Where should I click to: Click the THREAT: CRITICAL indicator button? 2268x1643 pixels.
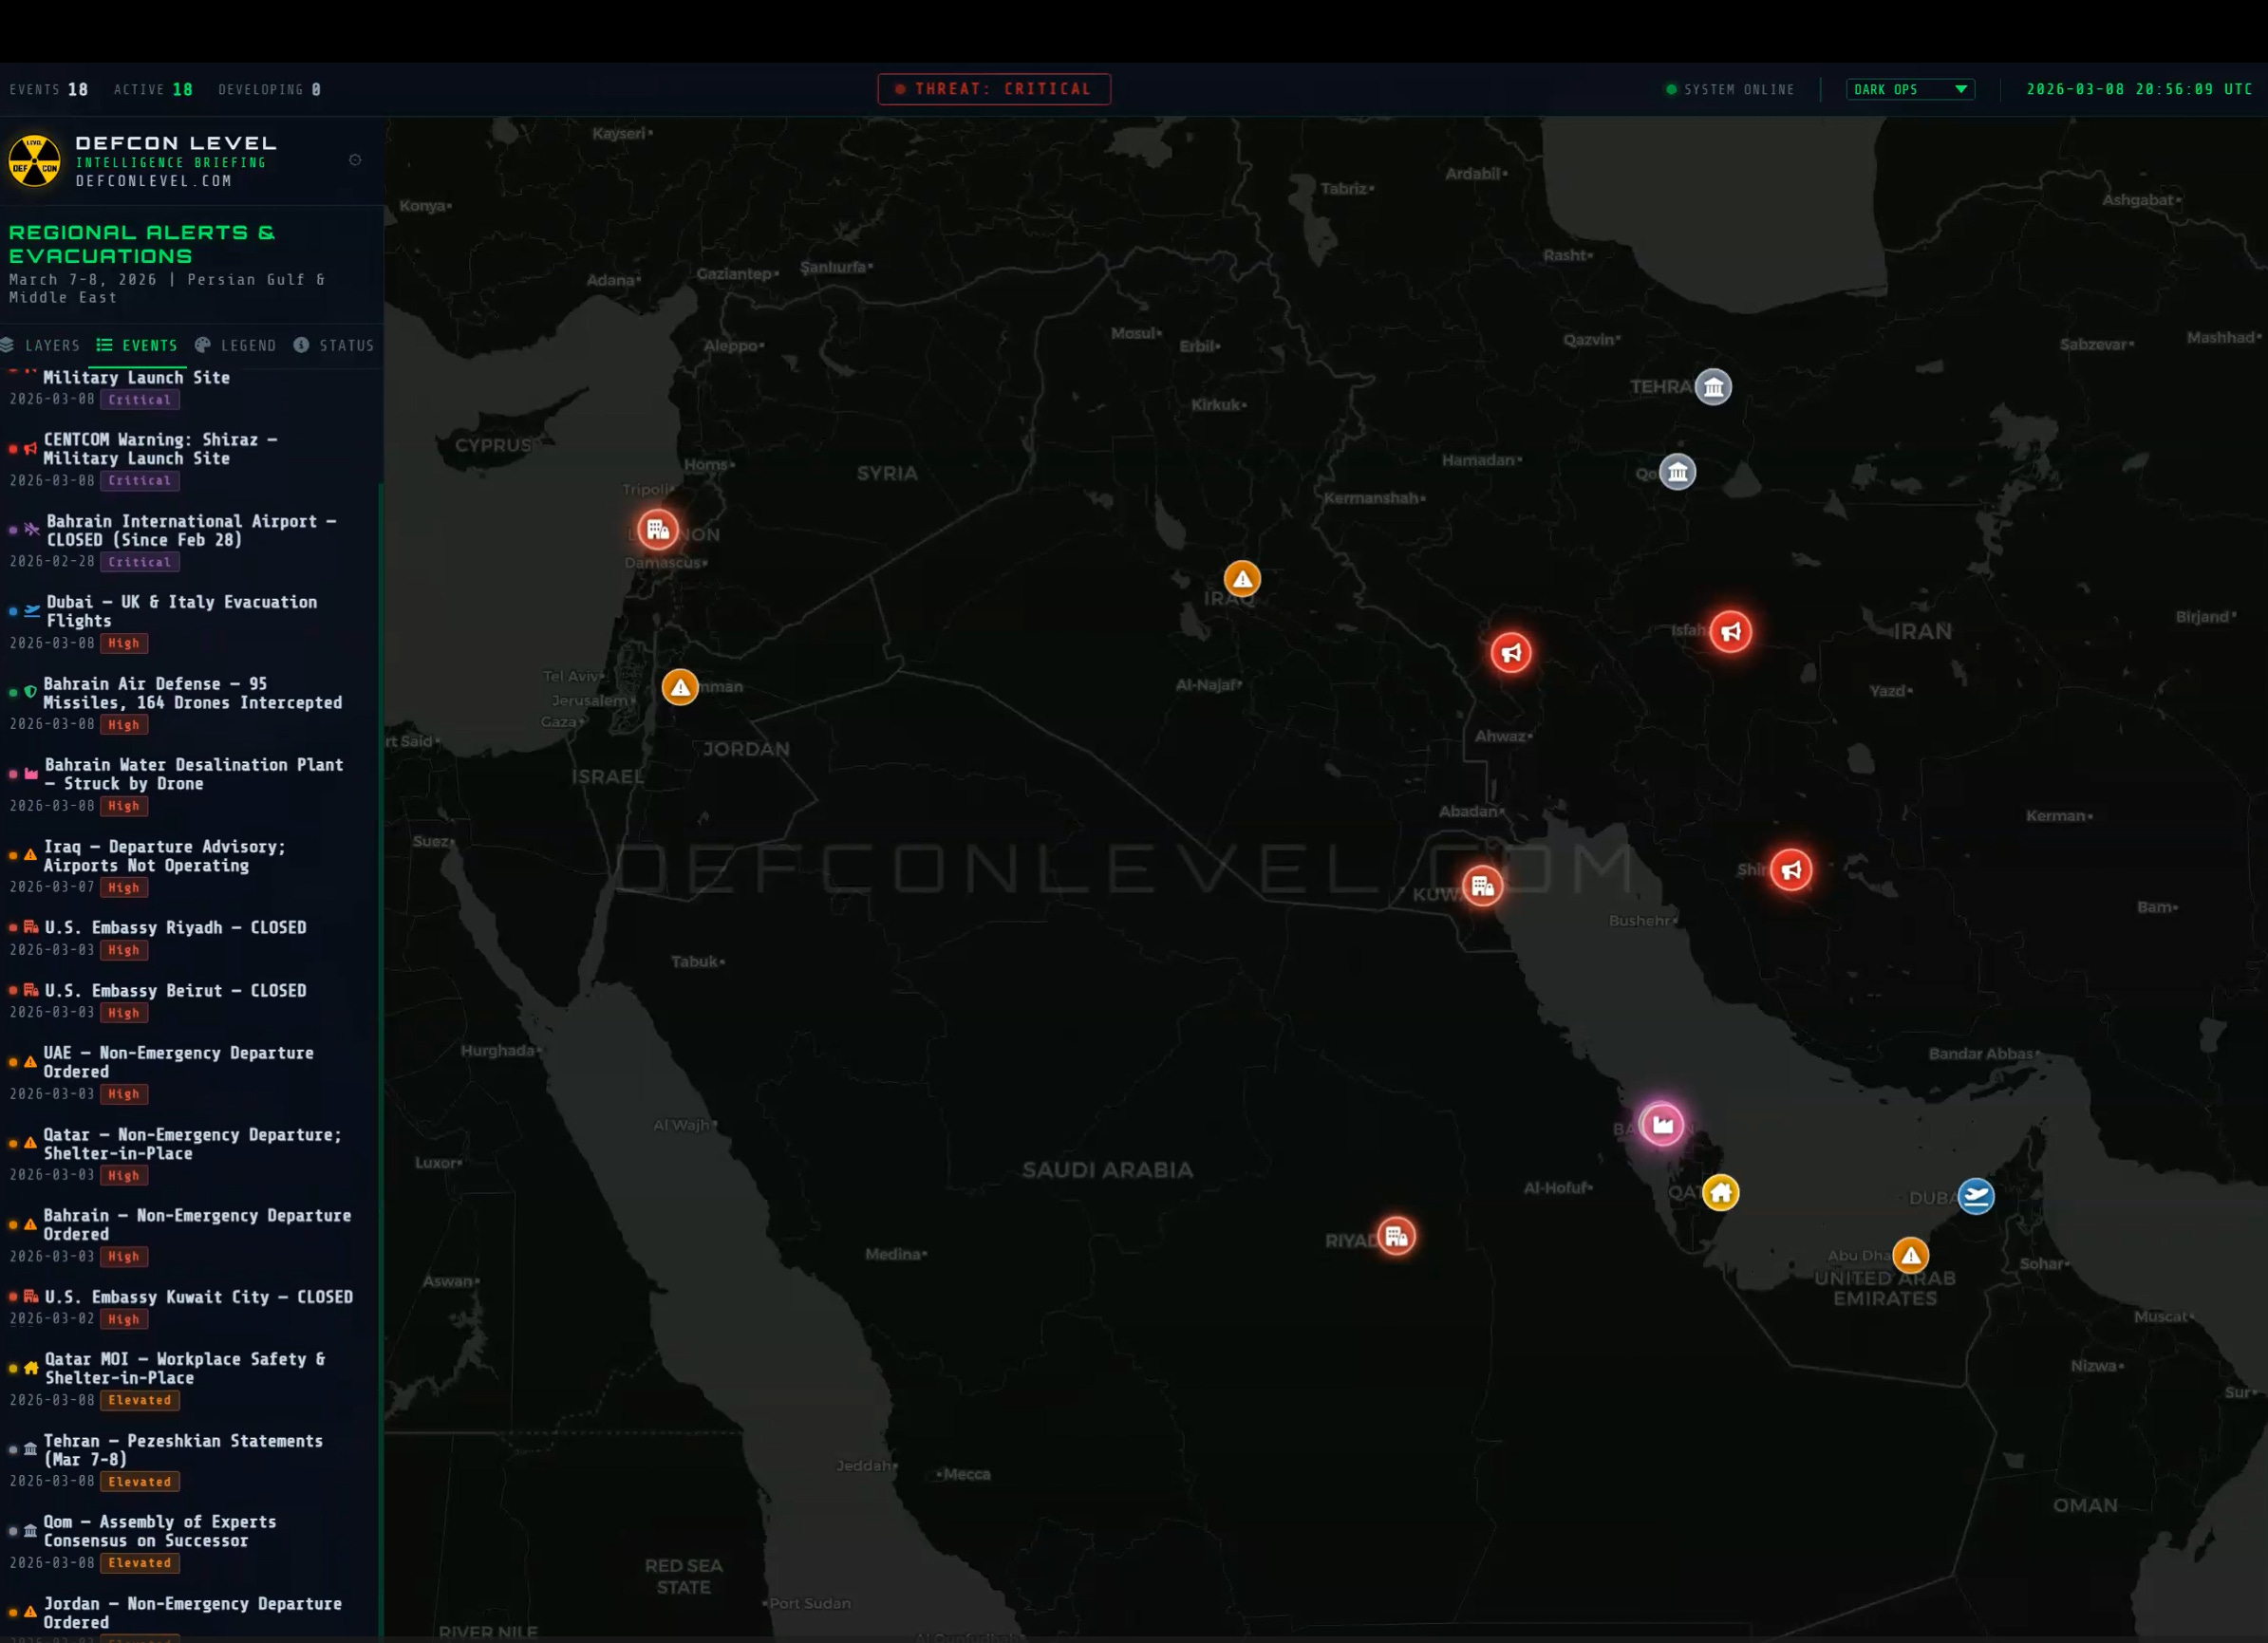[993, 89]
